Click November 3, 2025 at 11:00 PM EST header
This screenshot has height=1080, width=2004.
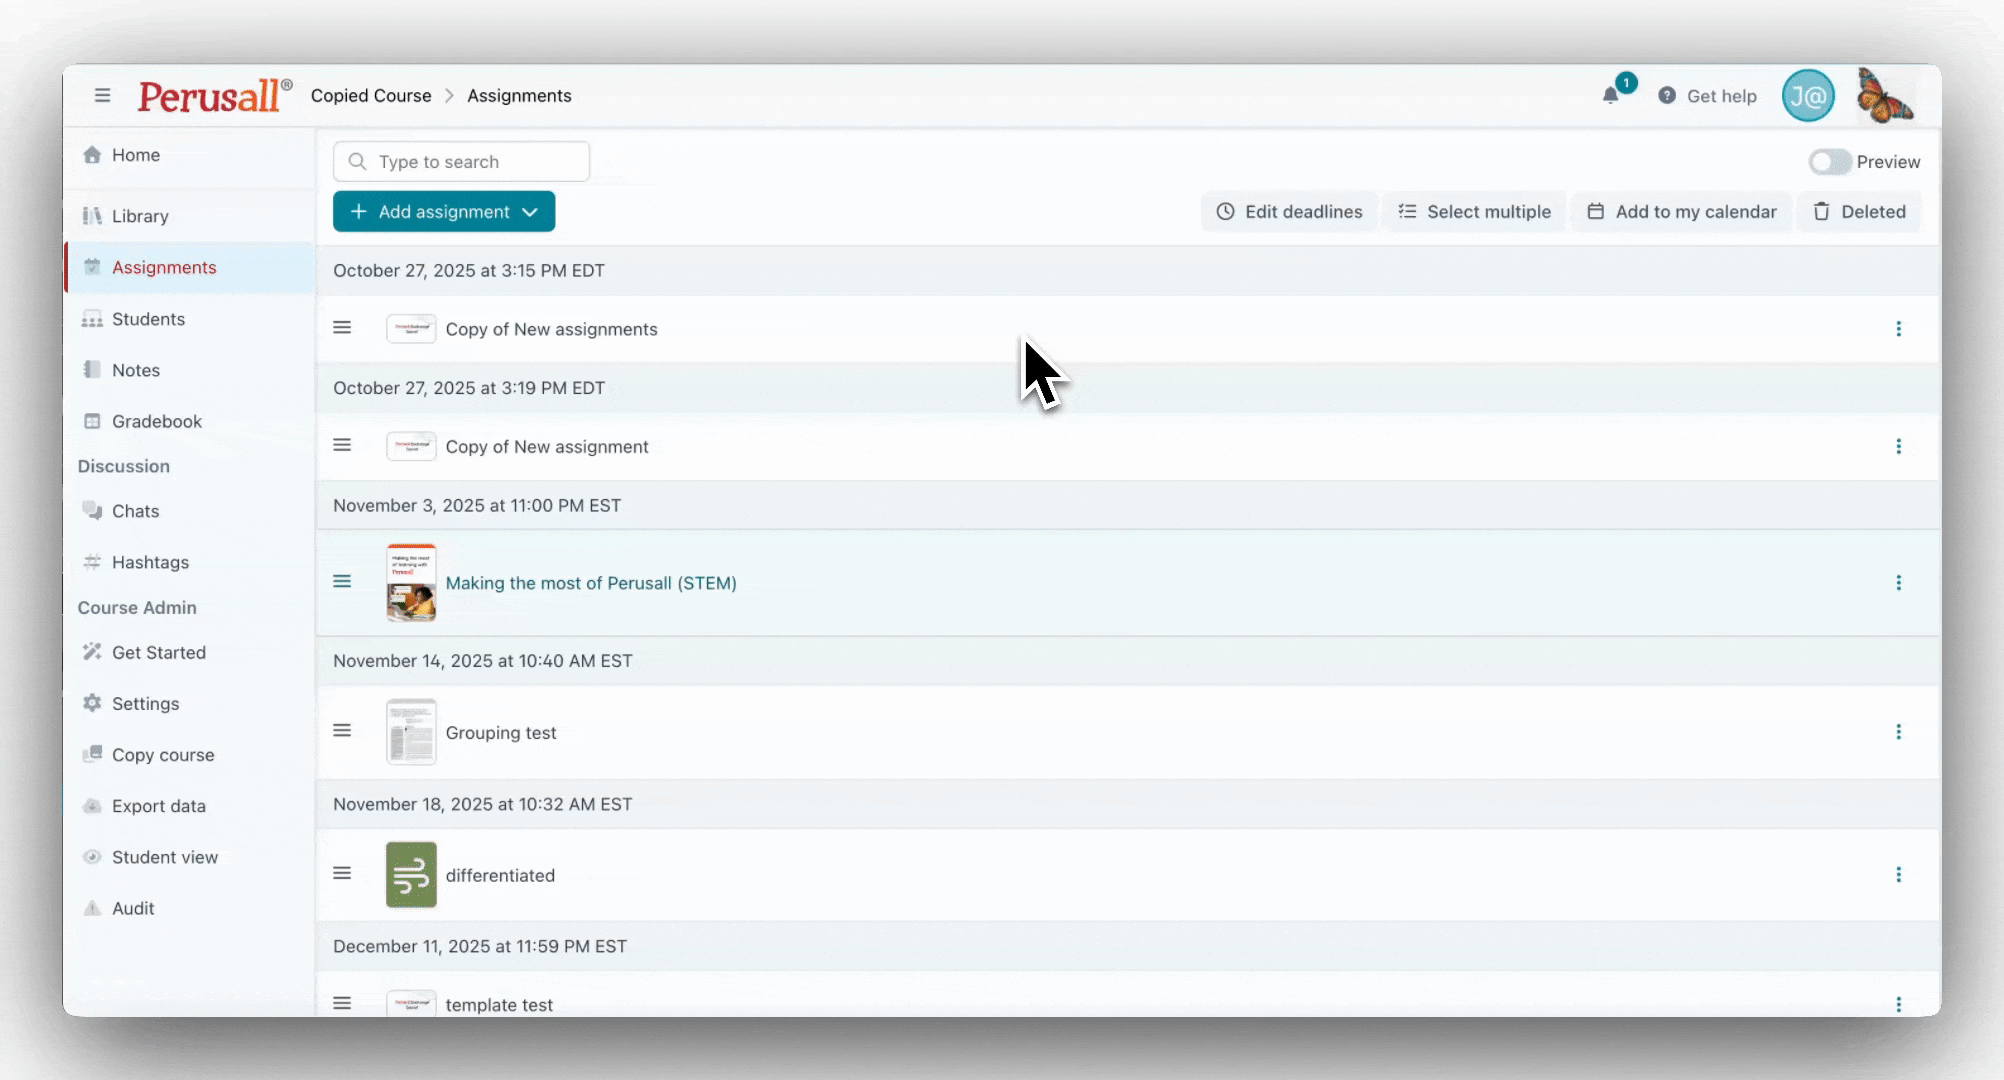[x=477, y=506]
